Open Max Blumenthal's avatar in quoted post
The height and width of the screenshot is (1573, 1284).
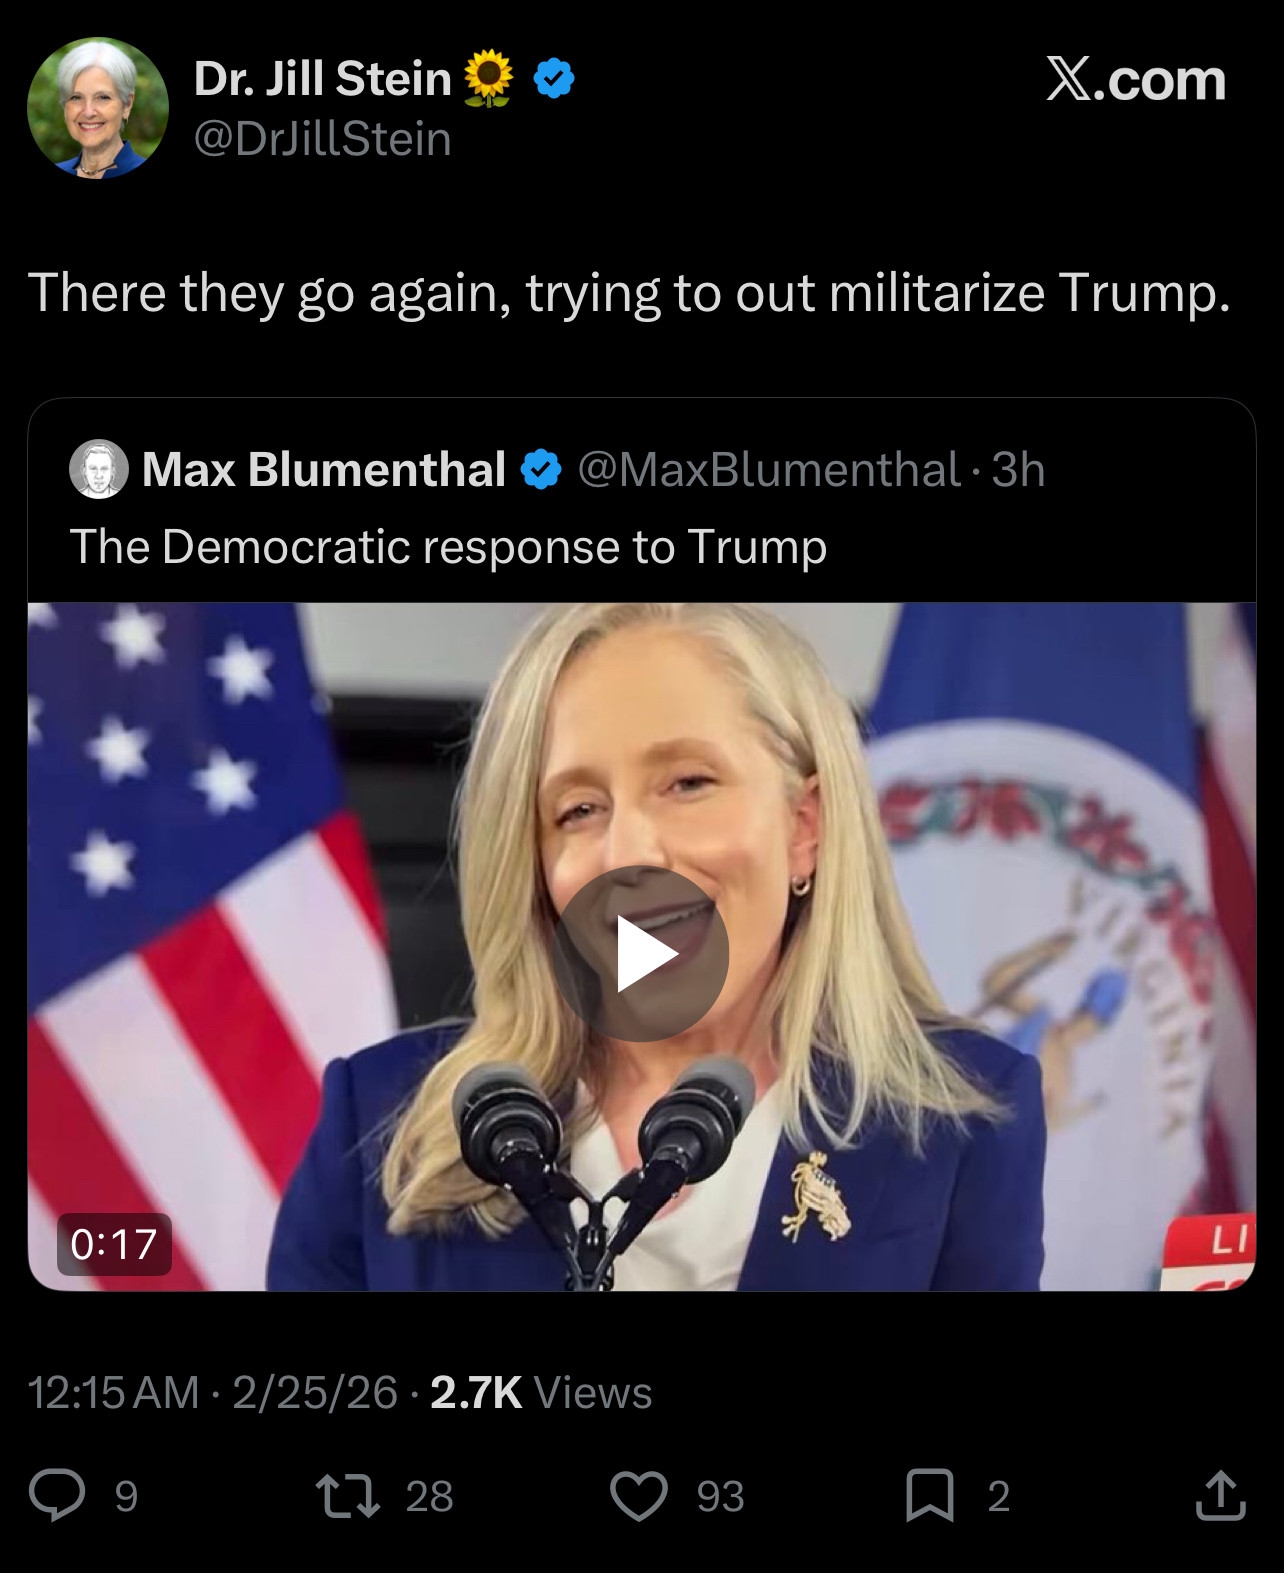[x=98, y=469]
